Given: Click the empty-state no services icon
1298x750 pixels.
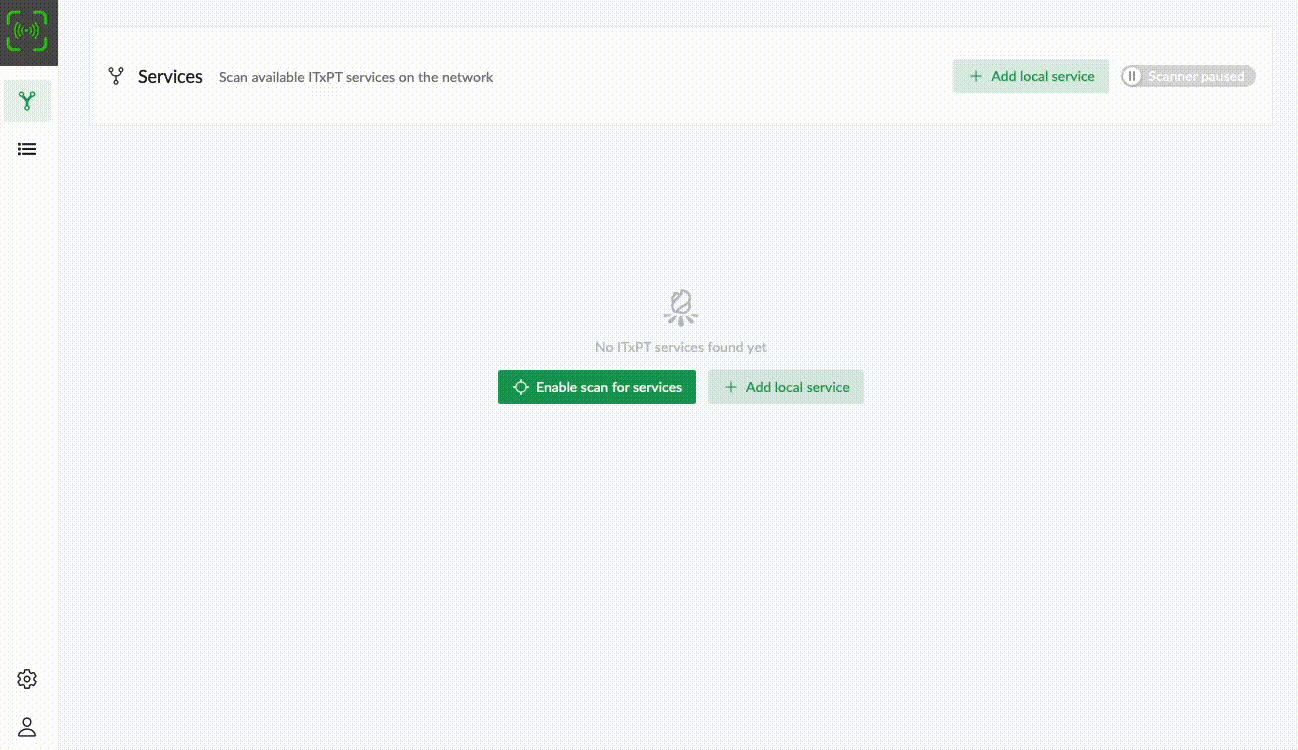Looking at the screenshot, I should click(681, 308).
